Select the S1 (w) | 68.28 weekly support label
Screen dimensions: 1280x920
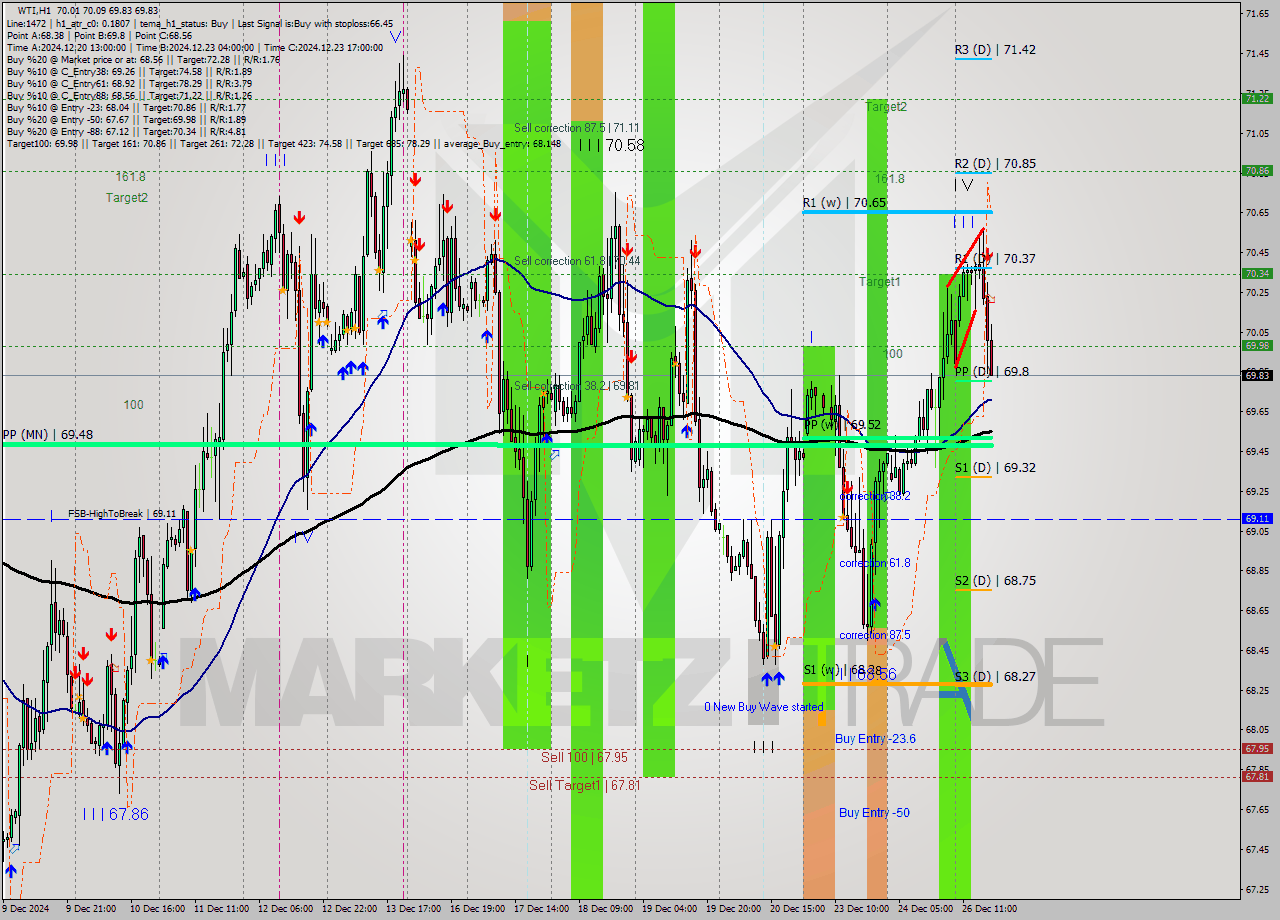click(843, 669)
